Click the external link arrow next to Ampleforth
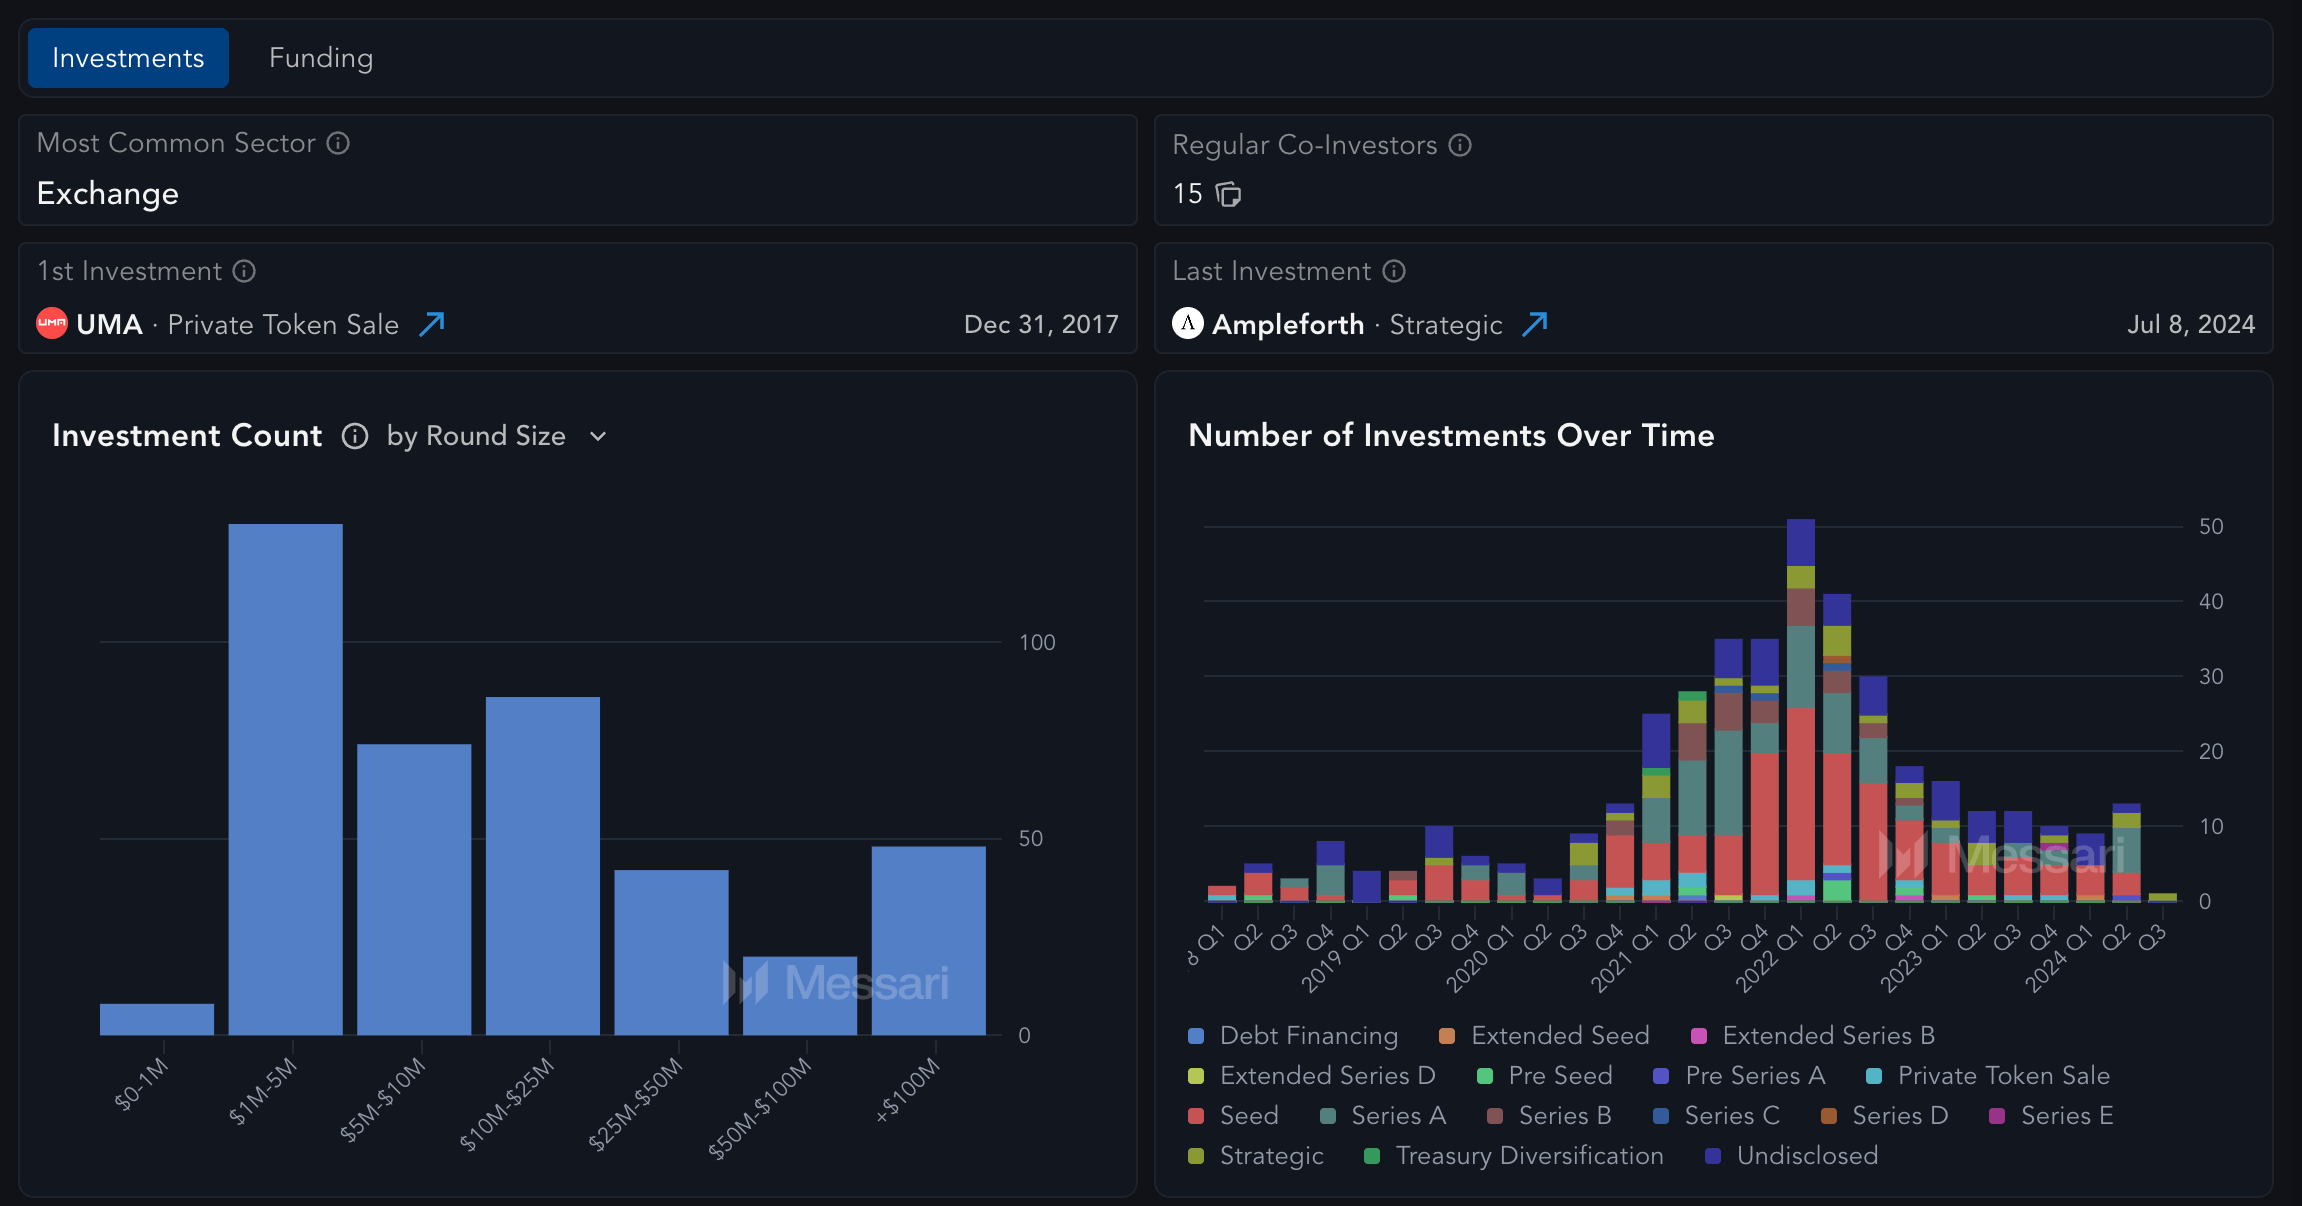Viewport: 2302px width, 1206px height. tap(1535, 323)
